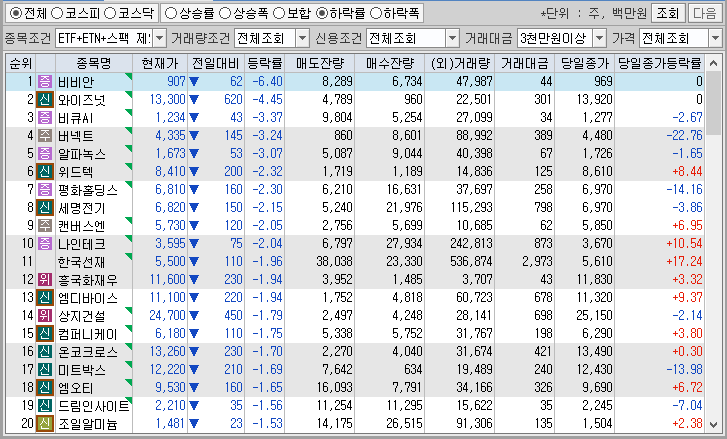Click the scrollbar down arrow
The width and height of the screenshot is (727, 439).
tap(713, 425)
